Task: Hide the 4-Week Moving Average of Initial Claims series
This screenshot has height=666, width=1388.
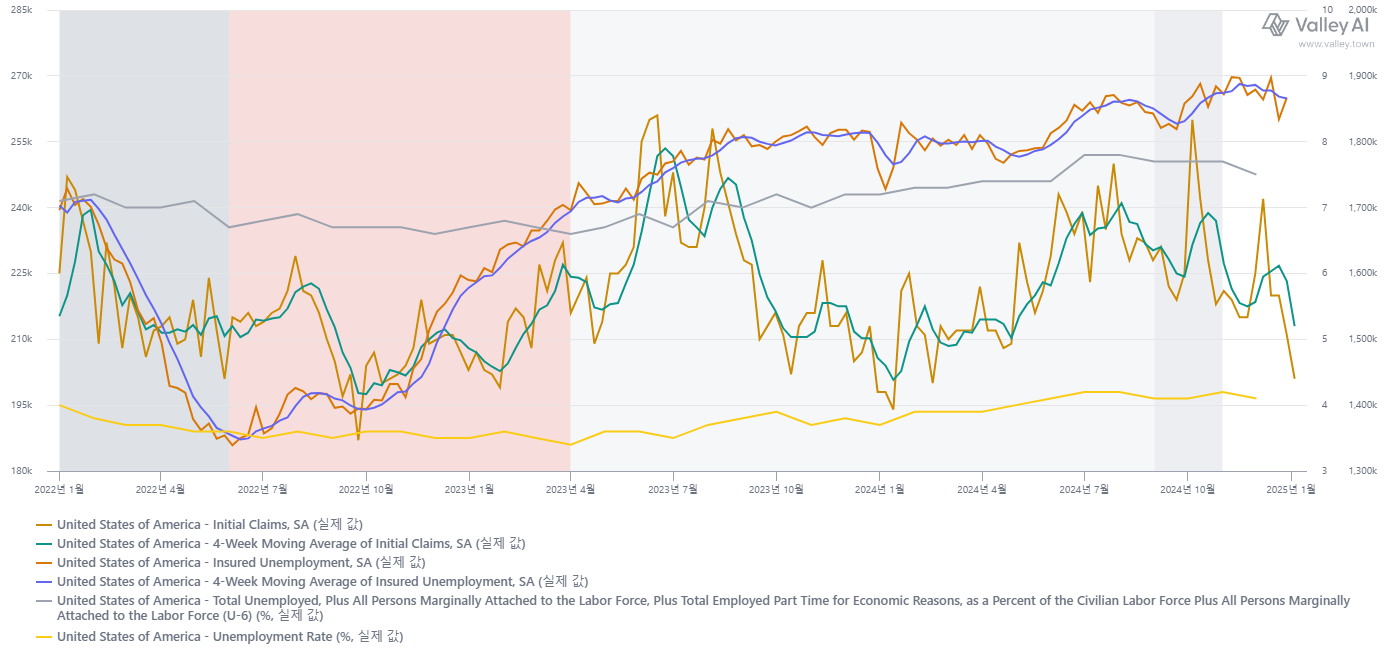Action: pyautogui.click(x=291, y=543)
